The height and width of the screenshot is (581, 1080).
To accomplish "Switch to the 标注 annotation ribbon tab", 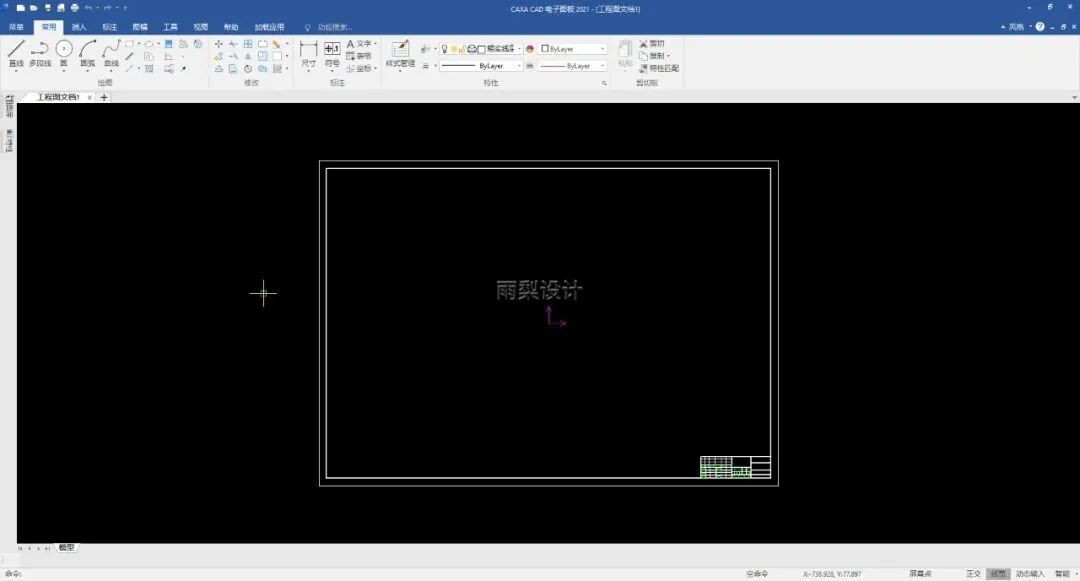I will coord(110,28).
